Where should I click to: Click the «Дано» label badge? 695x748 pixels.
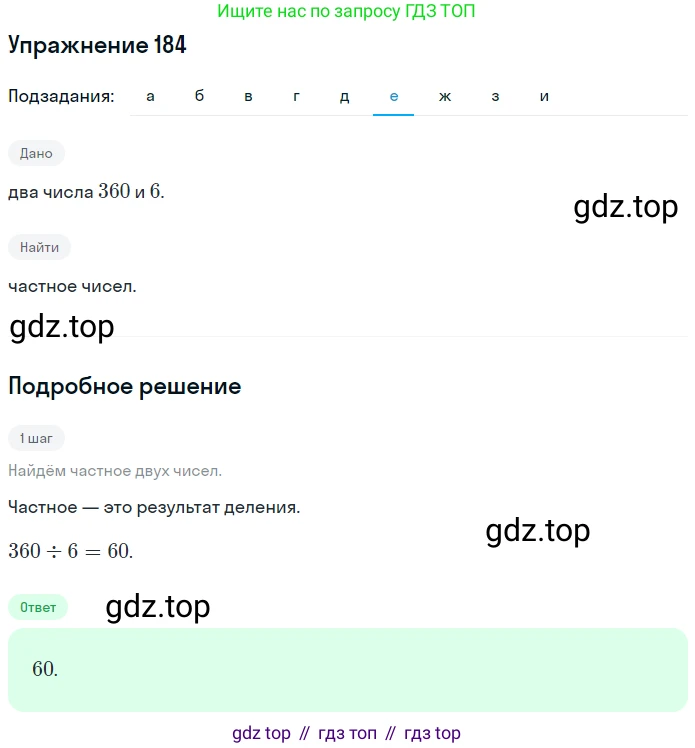pyautogui.click(x=36, y=153)
